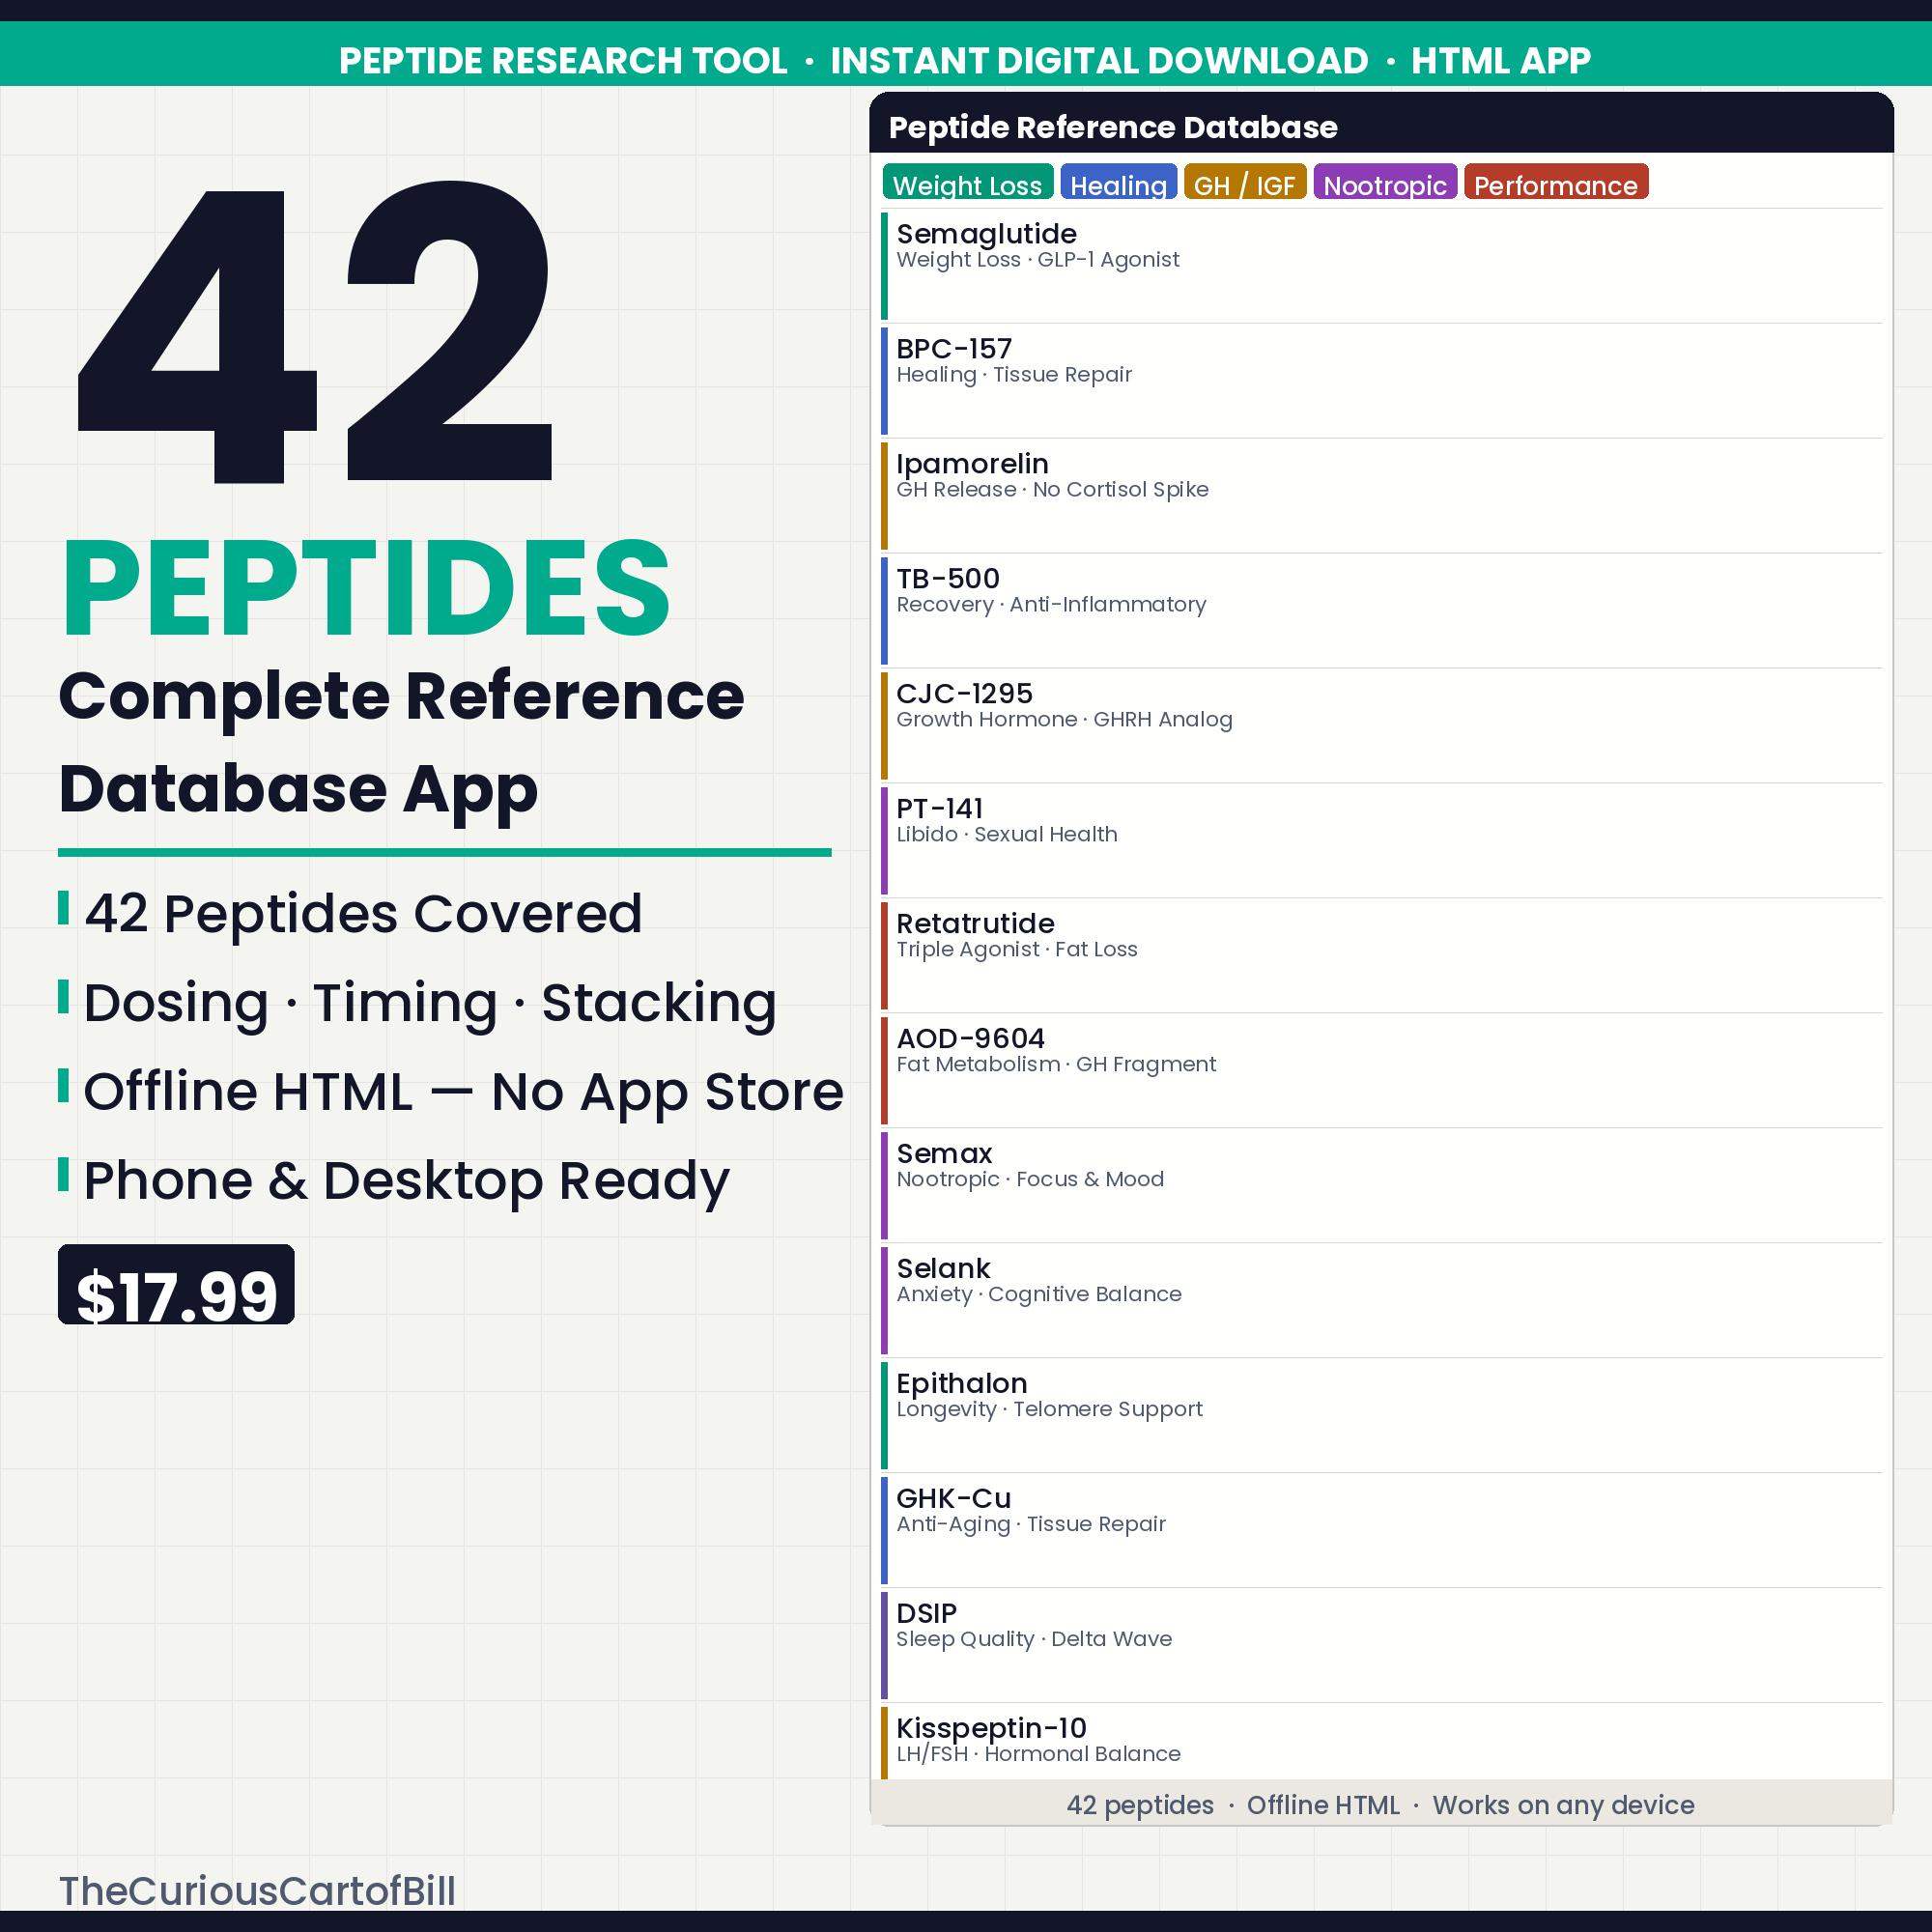
Task: Click "Nootropic · Focus & Mood" subtitle
Action: pos(1030,1180)
